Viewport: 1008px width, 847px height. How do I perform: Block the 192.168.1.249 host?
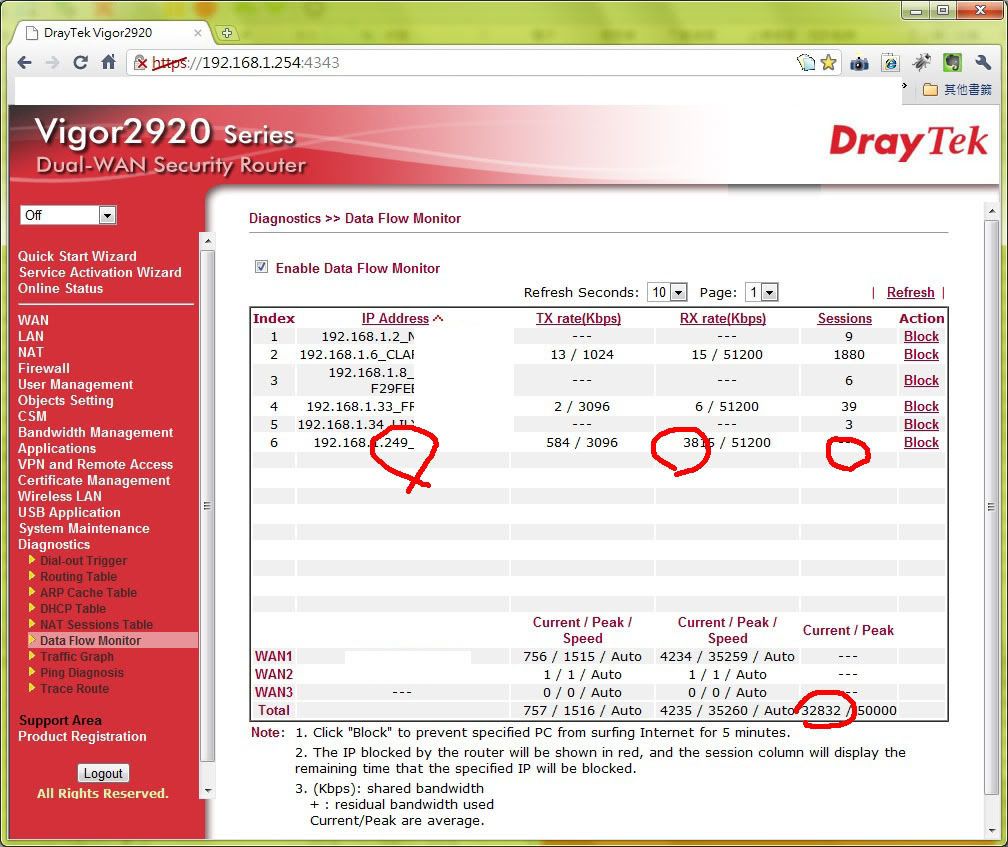[x=921, y=442]
